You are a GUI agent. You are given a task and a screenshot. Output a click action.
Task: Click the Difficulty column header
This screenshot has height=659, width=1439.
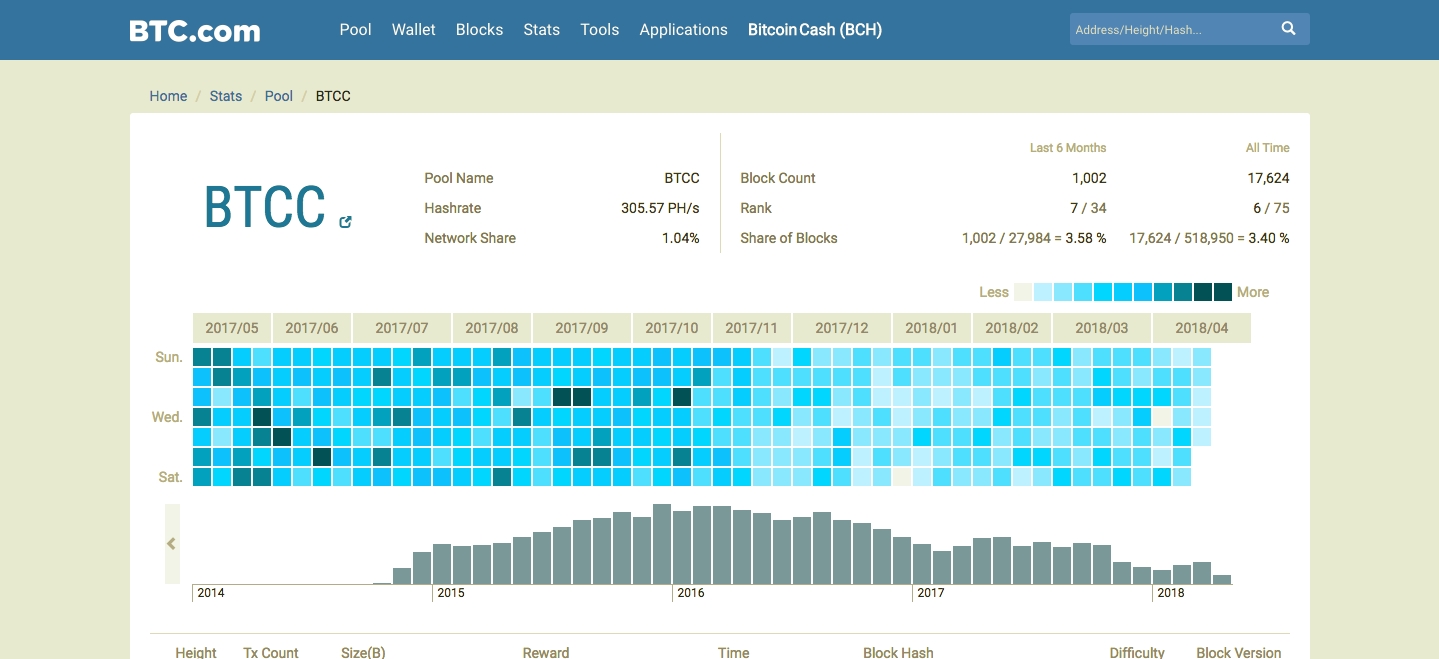pos(1137,652)
